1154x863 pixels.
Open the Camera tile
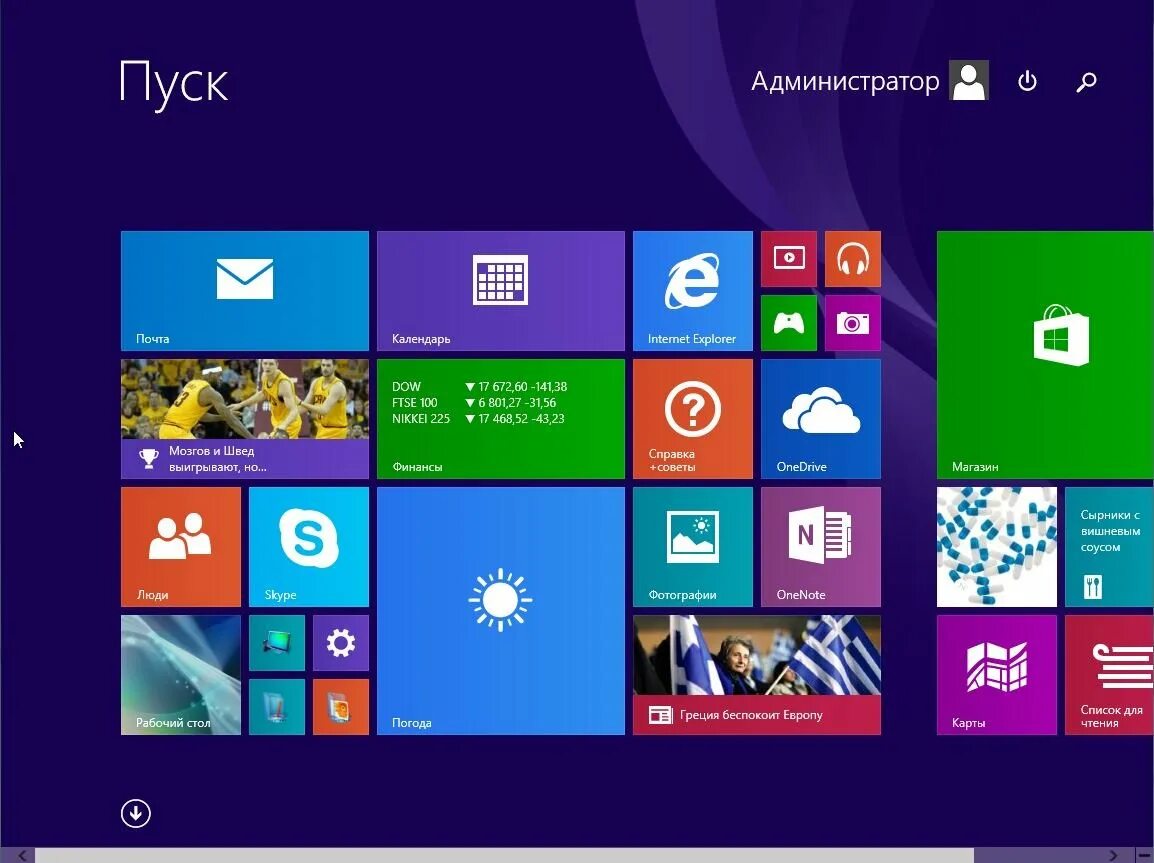853,323
